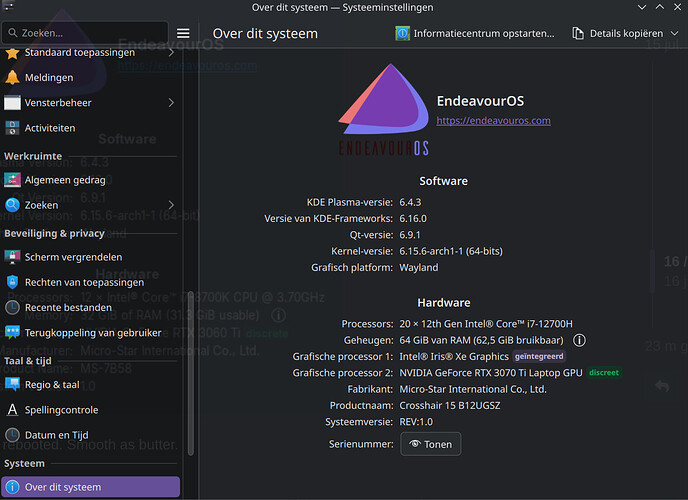Click the Meldingen bell icon
Viewport: 688px width, 500px height.
[x=12, y=78]
